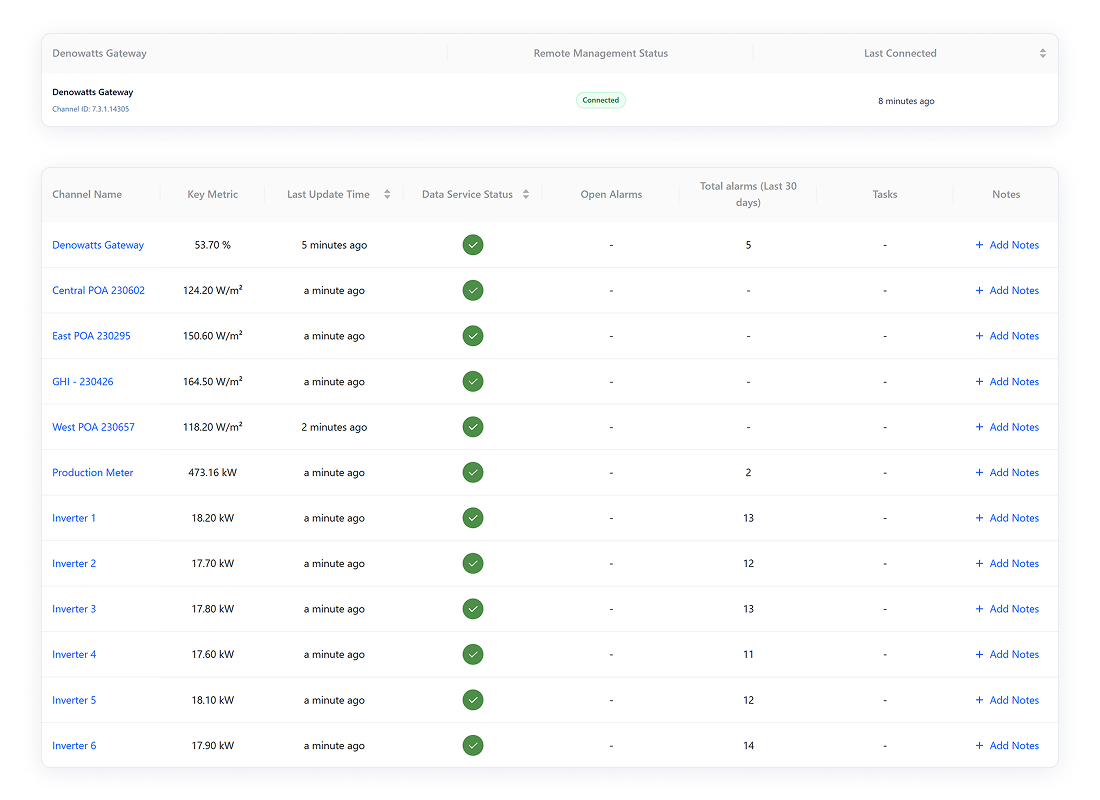
Task: Click green checkmark in GHI - 230426 row
Action: click(x=473, y=381)
